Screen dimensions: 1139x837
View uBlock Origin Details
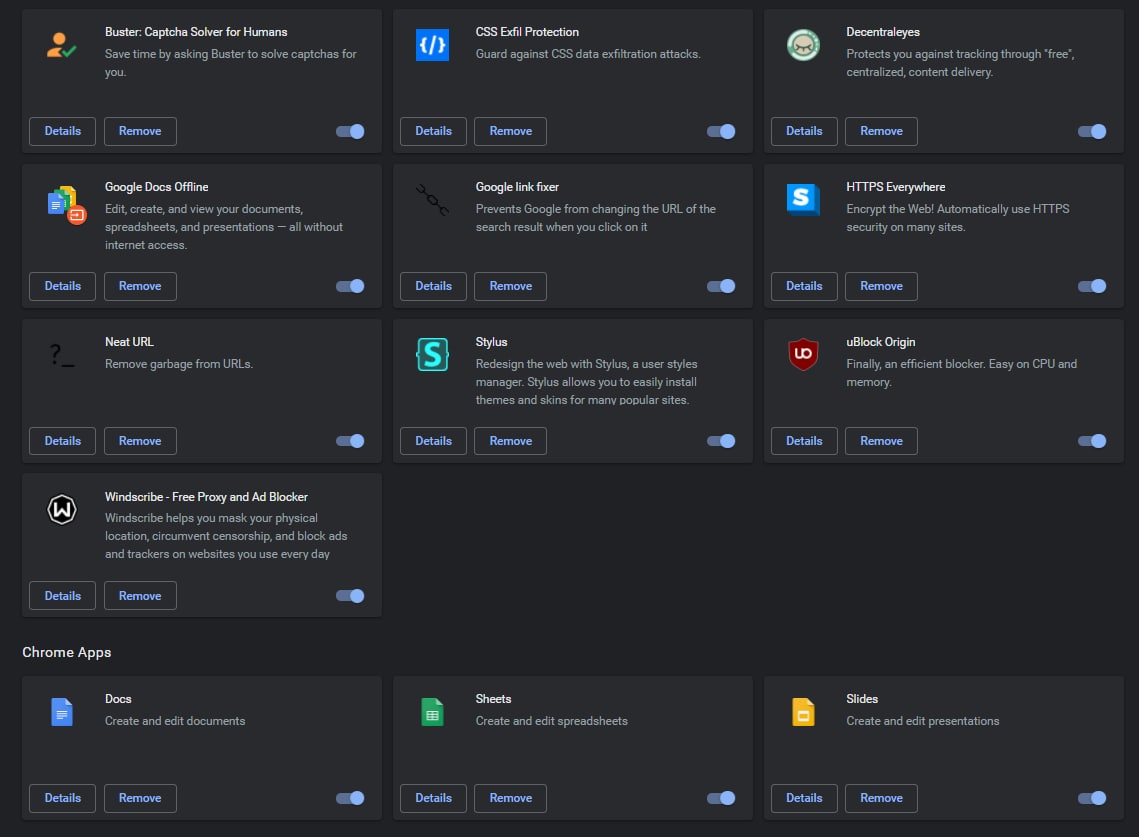click(x=804, y=441)
